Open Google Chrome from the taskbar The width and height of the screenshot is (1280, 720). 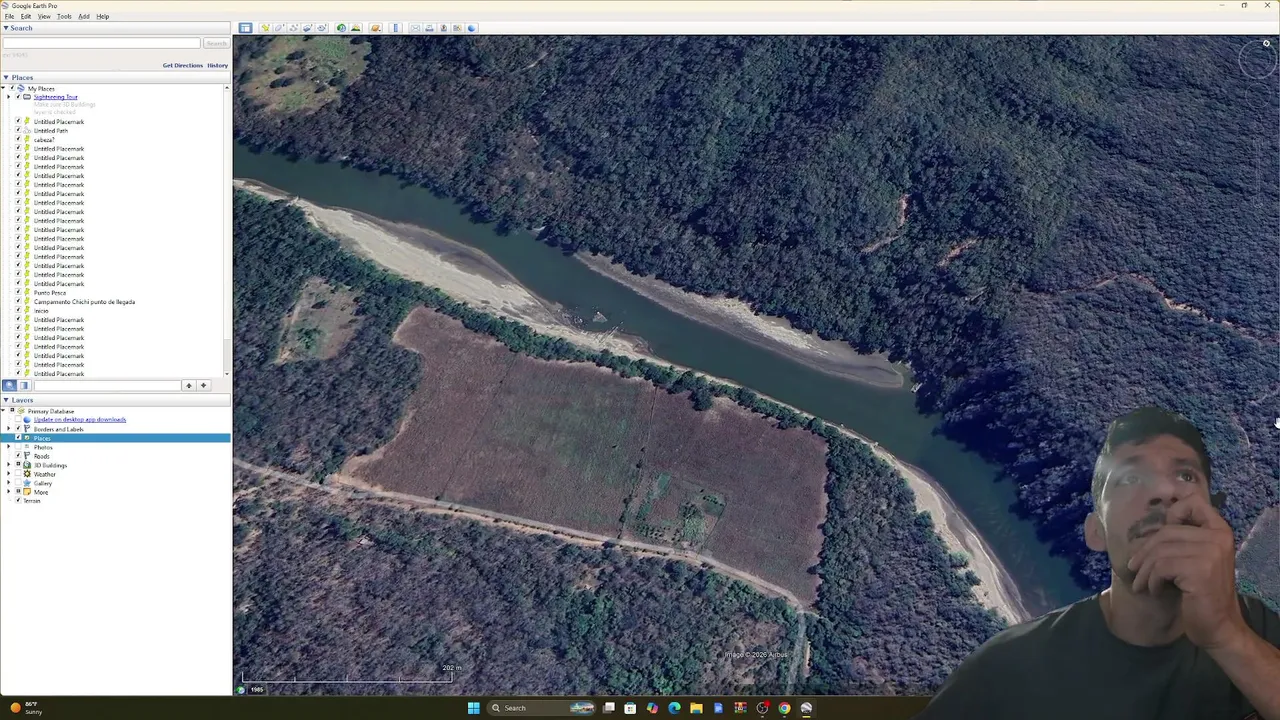click(784, 708)
